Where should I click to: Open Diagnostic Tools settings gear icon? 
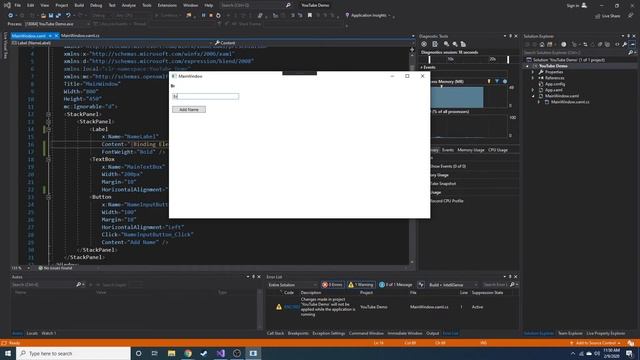424,44
